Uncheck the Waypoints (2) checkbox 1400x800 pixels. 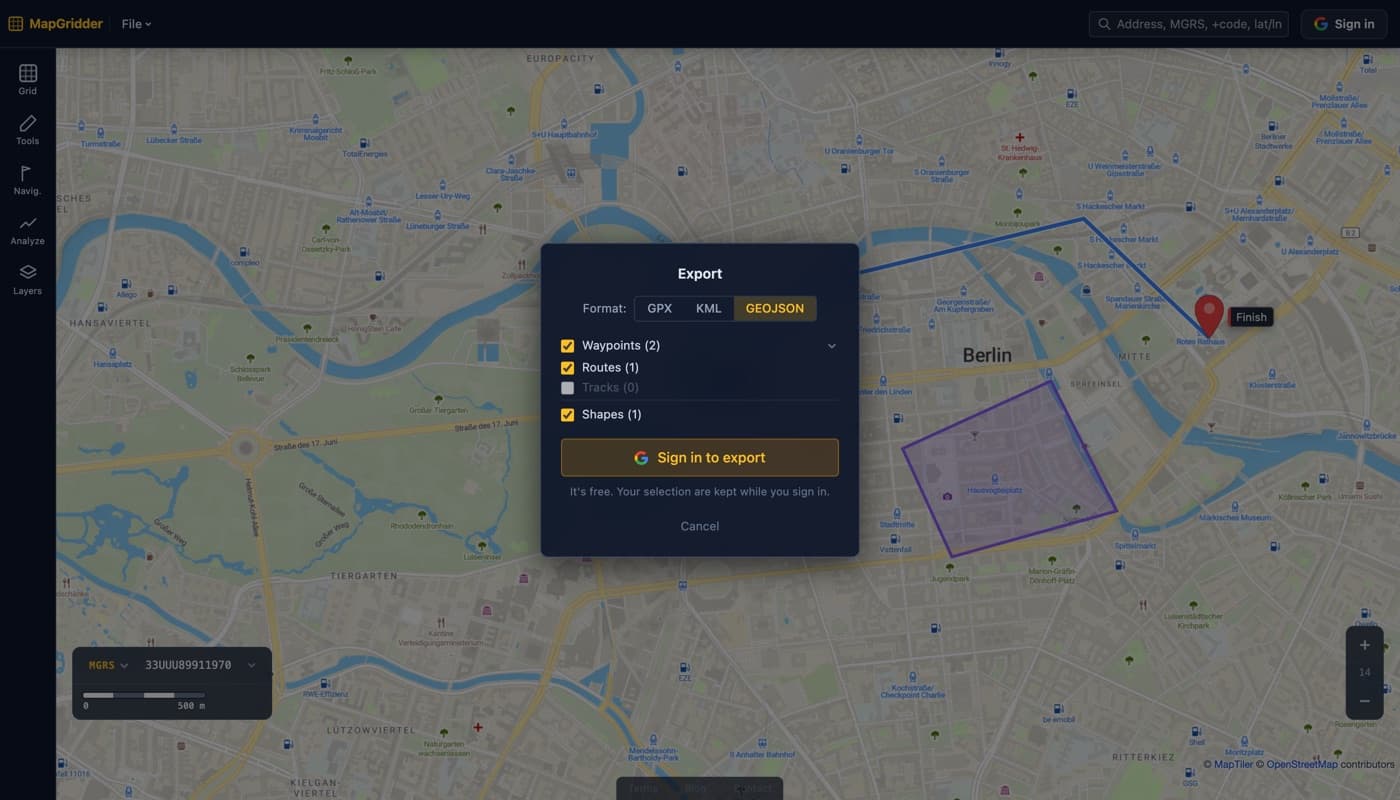pyautogui.click(x=568, y=346)
